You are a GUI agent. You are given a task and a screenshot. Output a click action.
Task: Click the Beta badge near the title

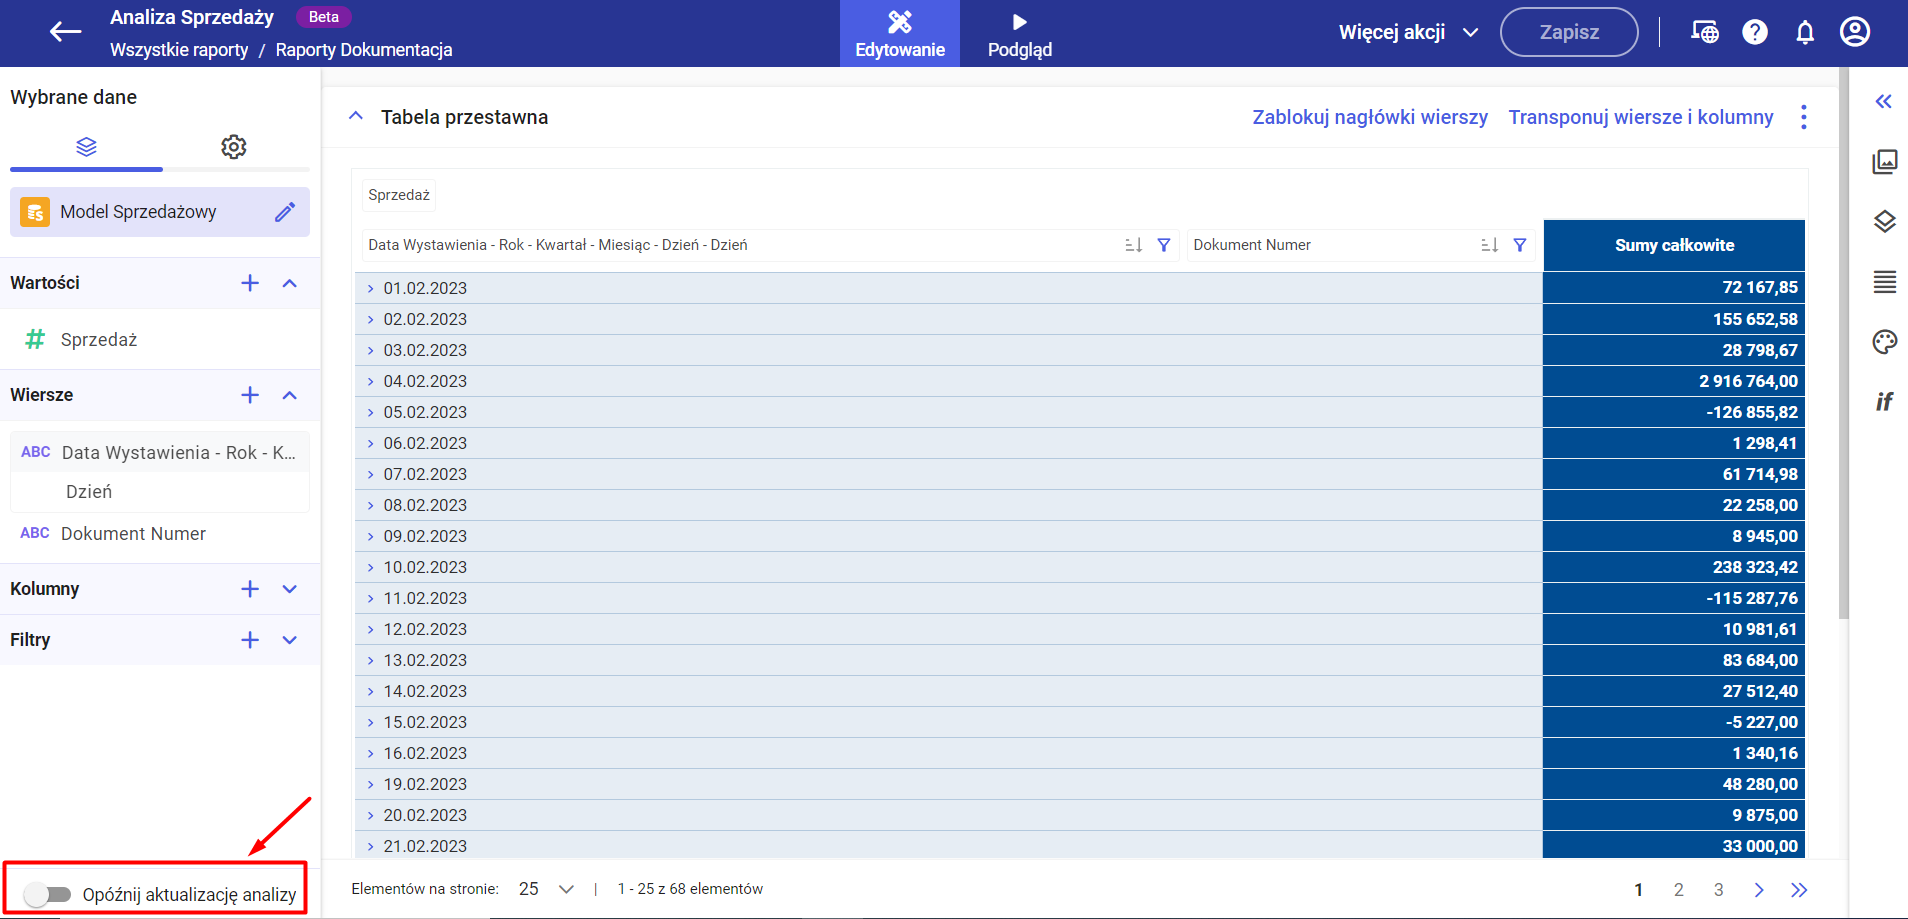click(x=324, y=17)
